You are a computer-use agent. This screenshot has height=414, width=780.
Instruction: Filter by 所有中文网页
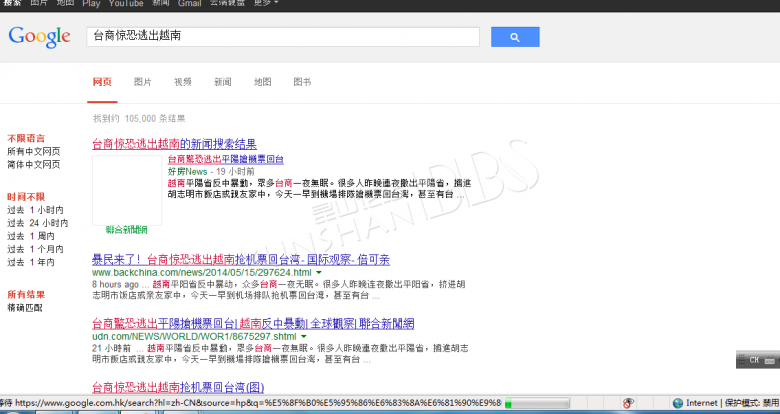click(x=34, y=151)
